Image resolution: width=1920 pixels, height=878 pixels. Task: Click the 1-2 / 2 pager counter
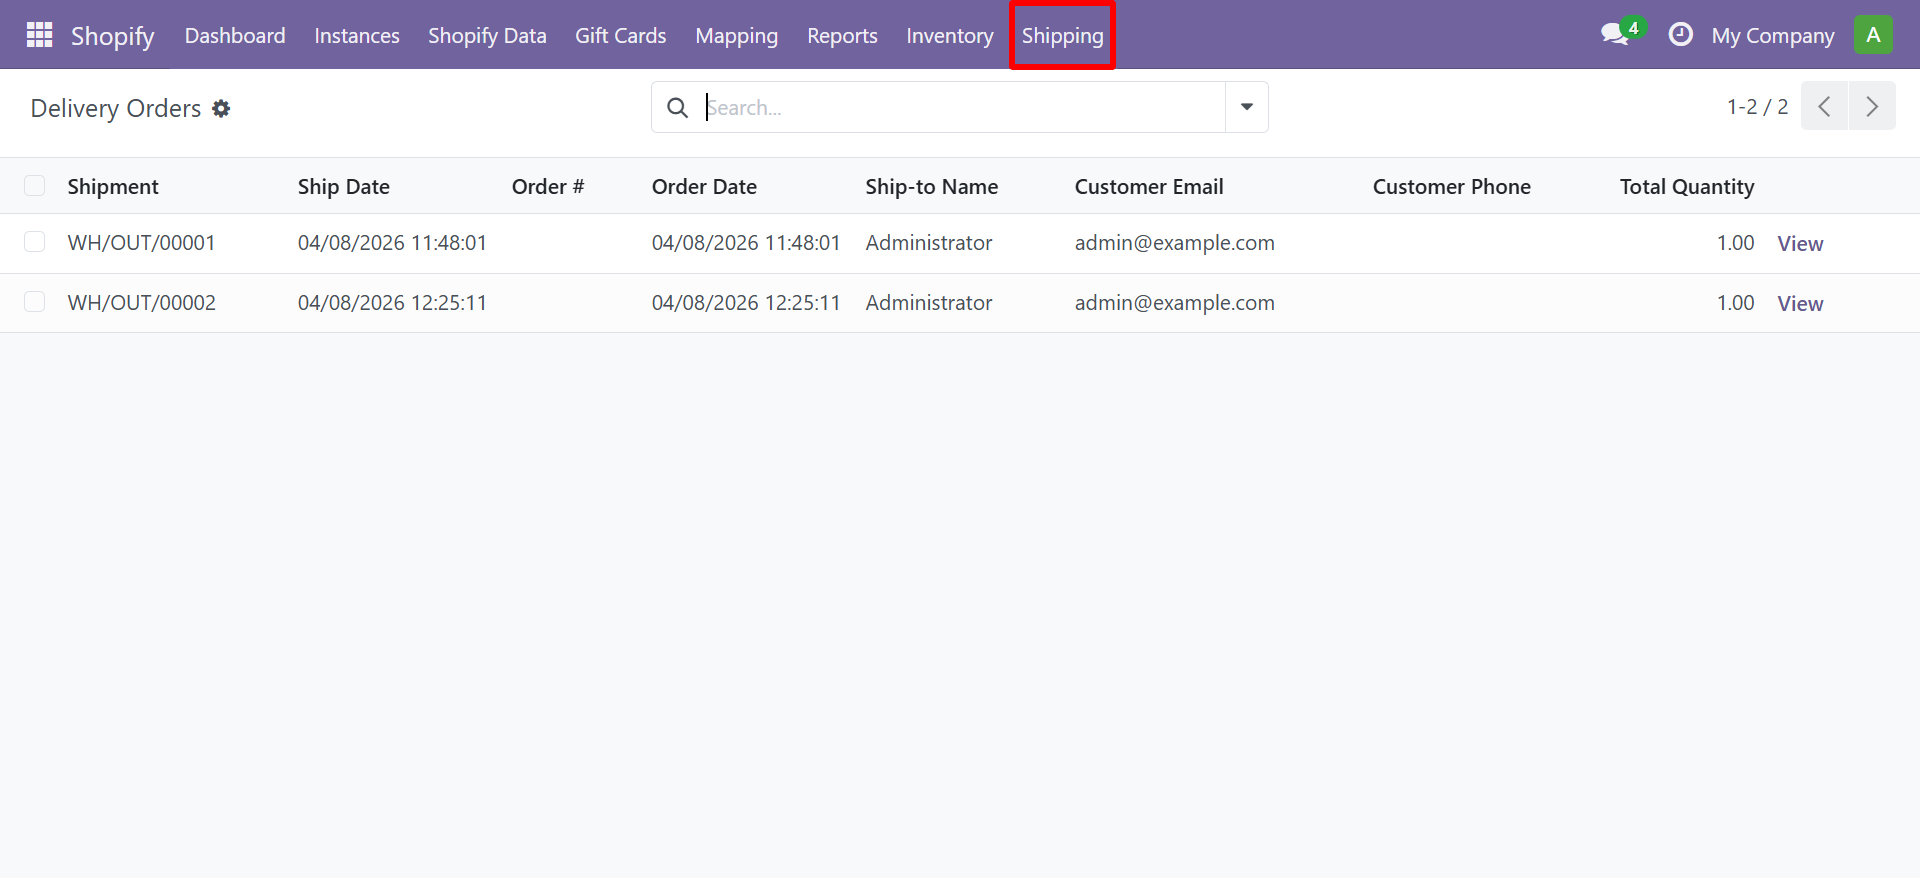click(1757, 107)
